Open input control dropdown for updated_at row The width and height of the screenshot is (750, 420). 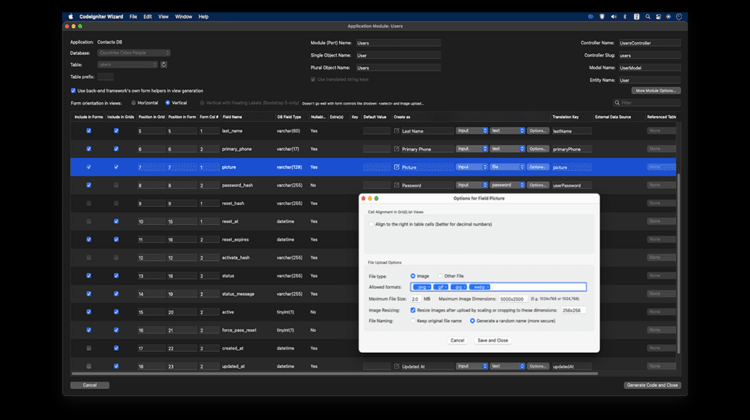click(x=472, y=366)
